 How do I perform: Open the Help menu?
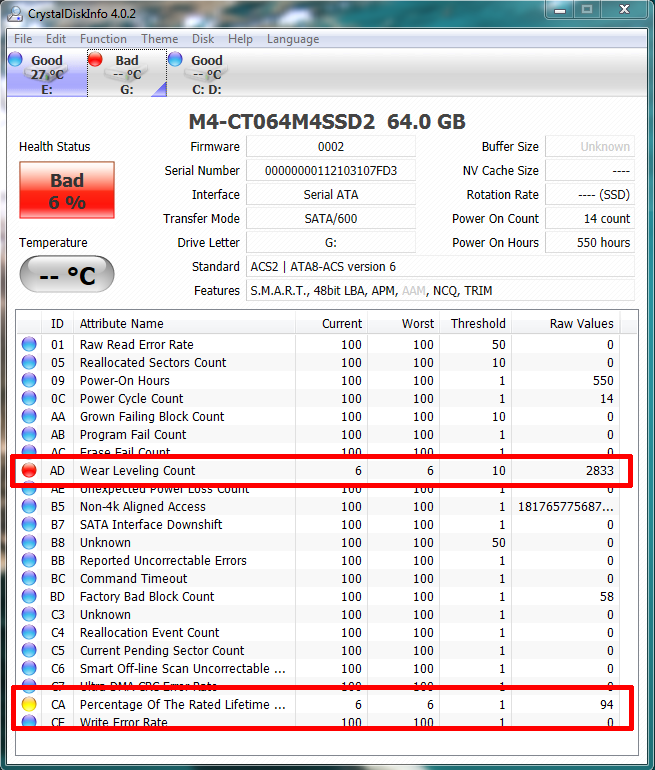coord(240,39)
